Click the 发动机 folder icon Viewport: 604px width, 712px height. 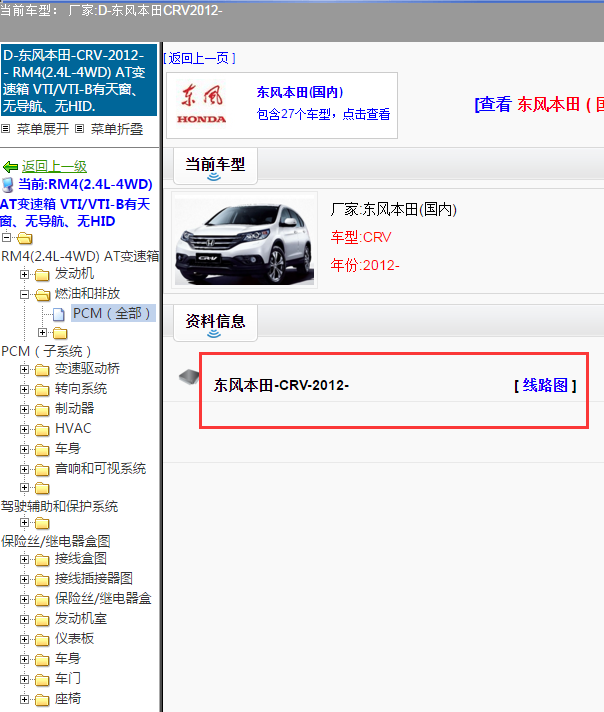42,275
